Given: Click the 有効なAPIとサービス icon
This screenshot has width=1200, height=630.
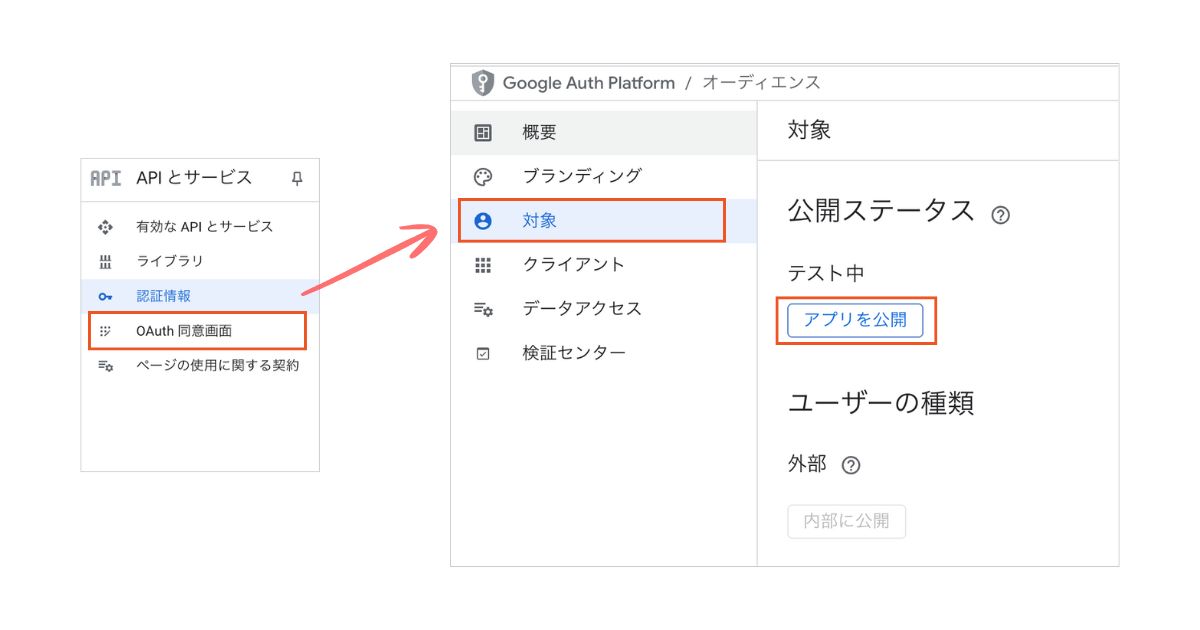Looking at the screenshot, I should pos(105,227).
